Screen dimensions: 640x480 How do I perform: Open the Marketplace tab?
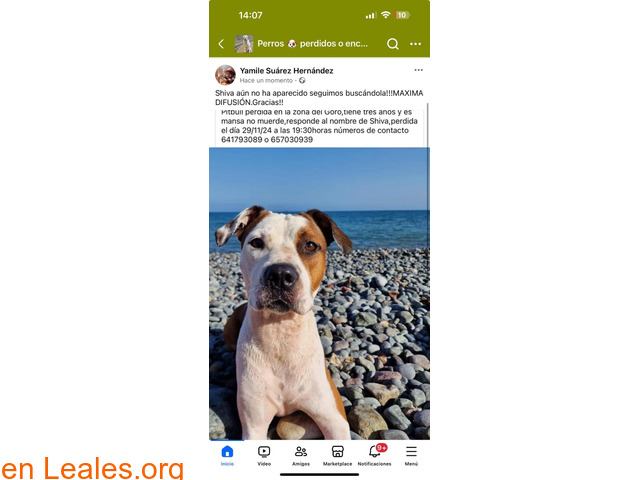tap(338, 456)
